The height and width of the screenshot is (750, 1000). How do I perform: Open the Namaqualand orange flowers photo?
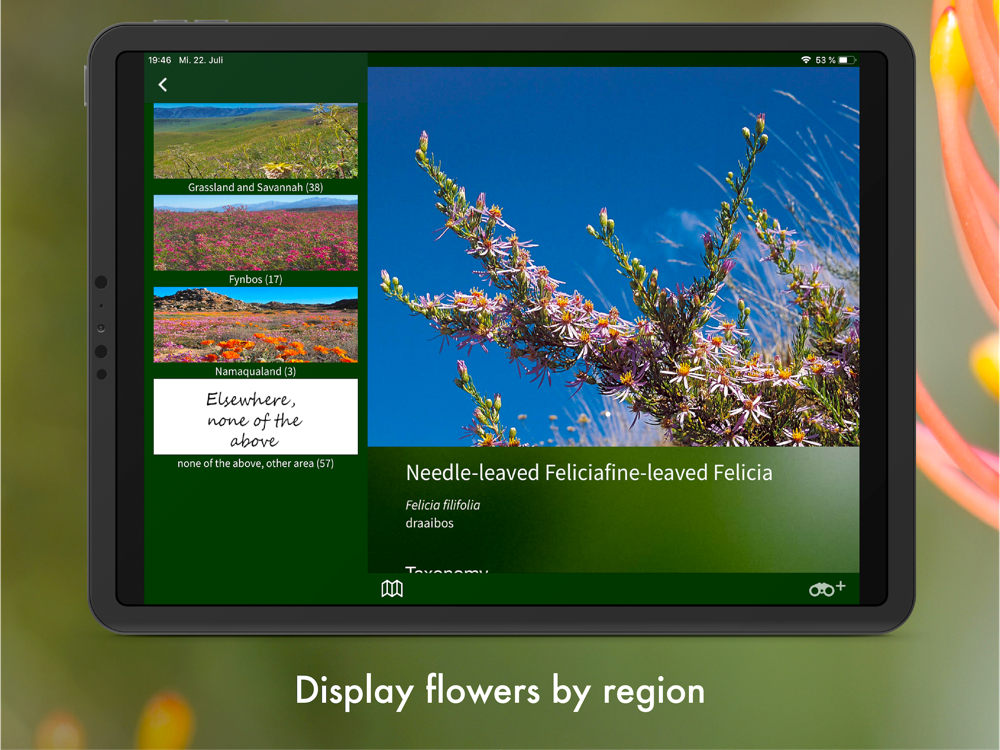(256, 325)
